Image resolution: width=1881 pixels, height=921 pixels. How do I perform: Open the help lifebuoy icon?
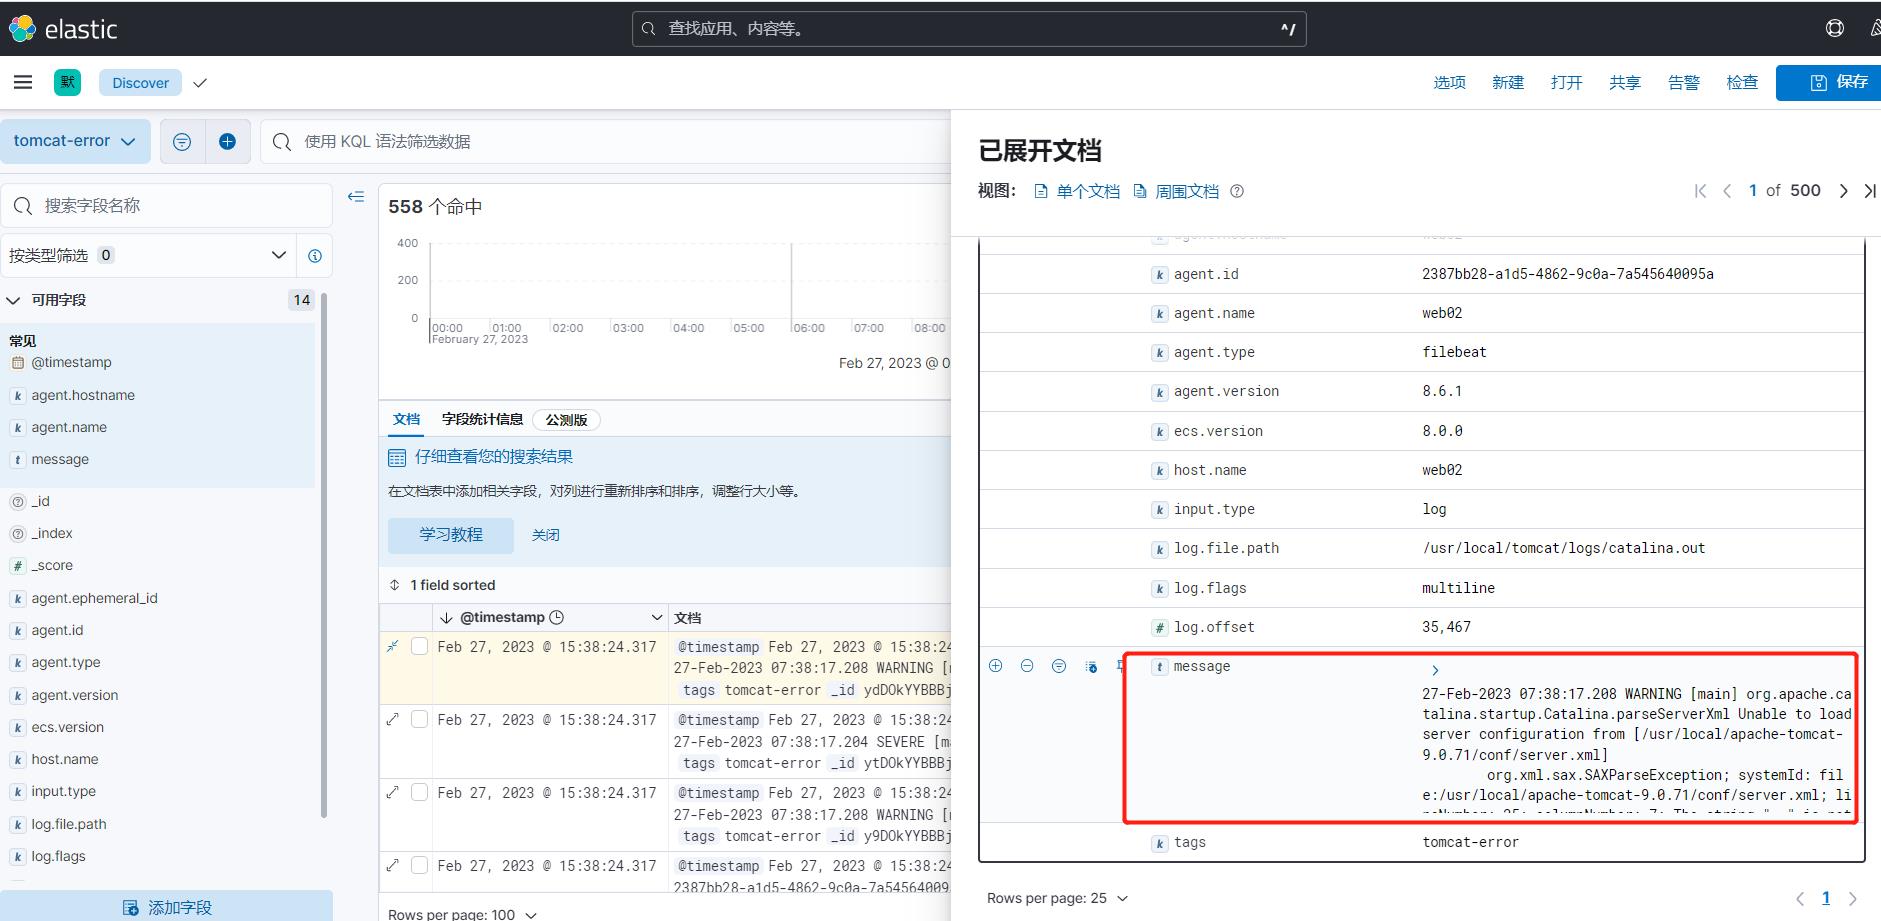pos(1835,29)
